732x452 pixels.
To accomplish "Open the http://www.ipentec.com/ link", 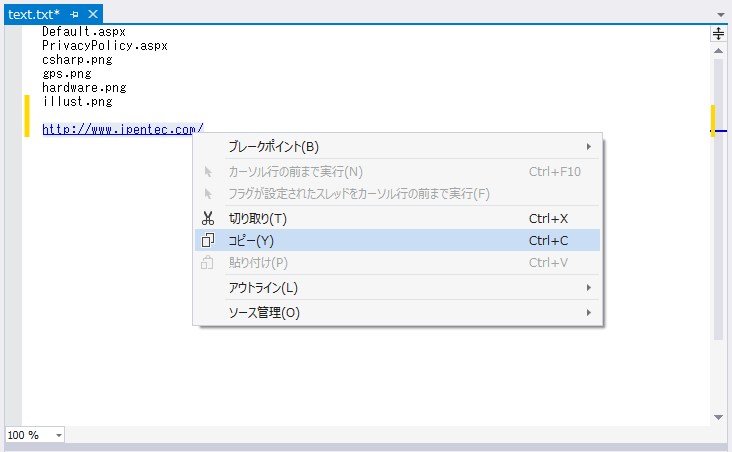I will tap(123, 129).
